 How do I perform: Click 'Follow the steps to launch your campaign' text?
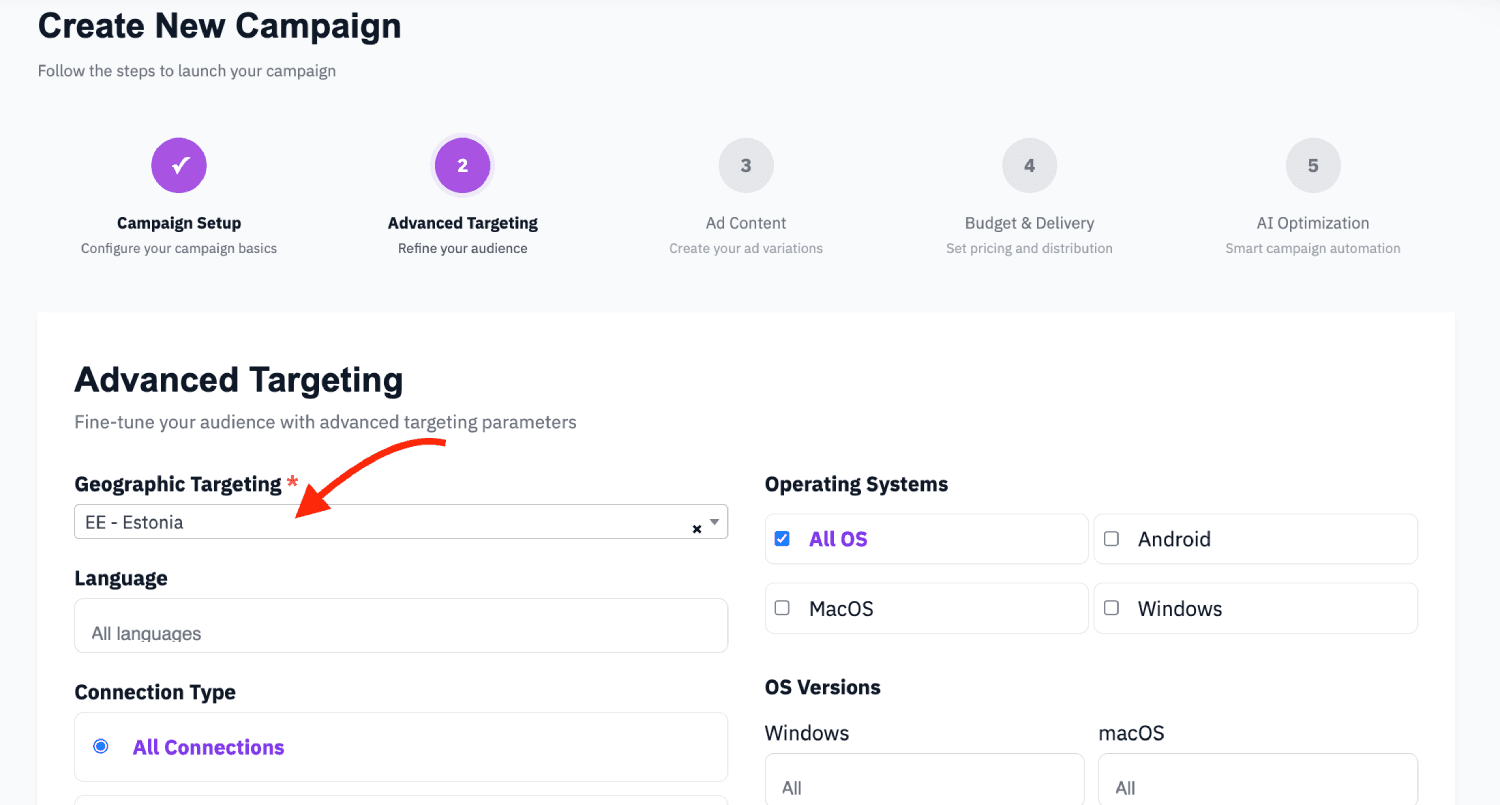click(x=187, y=71)
